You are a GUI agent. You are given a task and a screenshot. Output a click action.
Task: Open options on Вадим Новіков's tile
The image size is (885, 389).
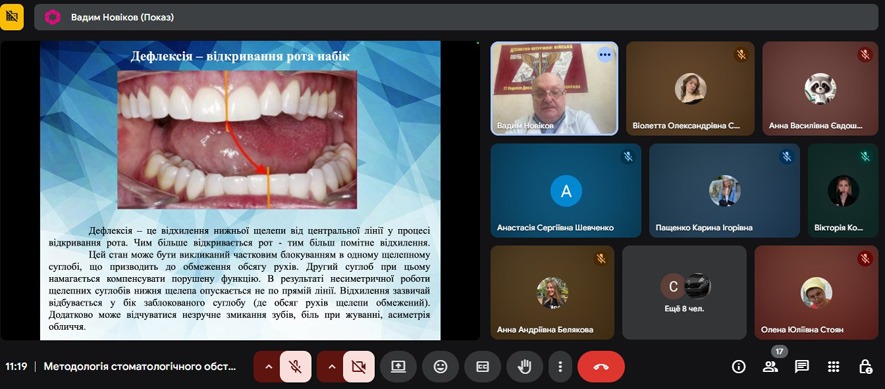coord(605,55)
